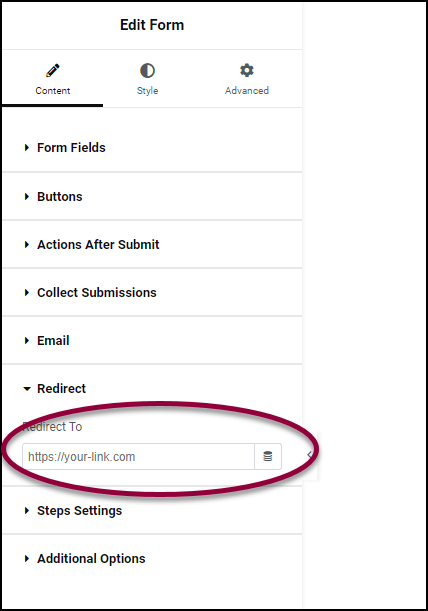The image size is (428, 611).
Task: Switch to the Advanced tab
Action: (247, 80)
